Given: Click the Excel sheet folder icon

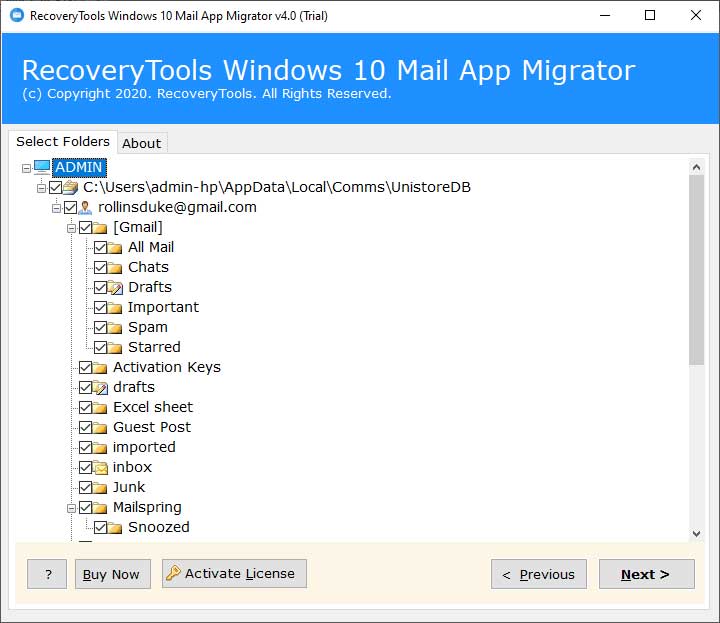Looking at the screenshot, I should coord(101,407).
